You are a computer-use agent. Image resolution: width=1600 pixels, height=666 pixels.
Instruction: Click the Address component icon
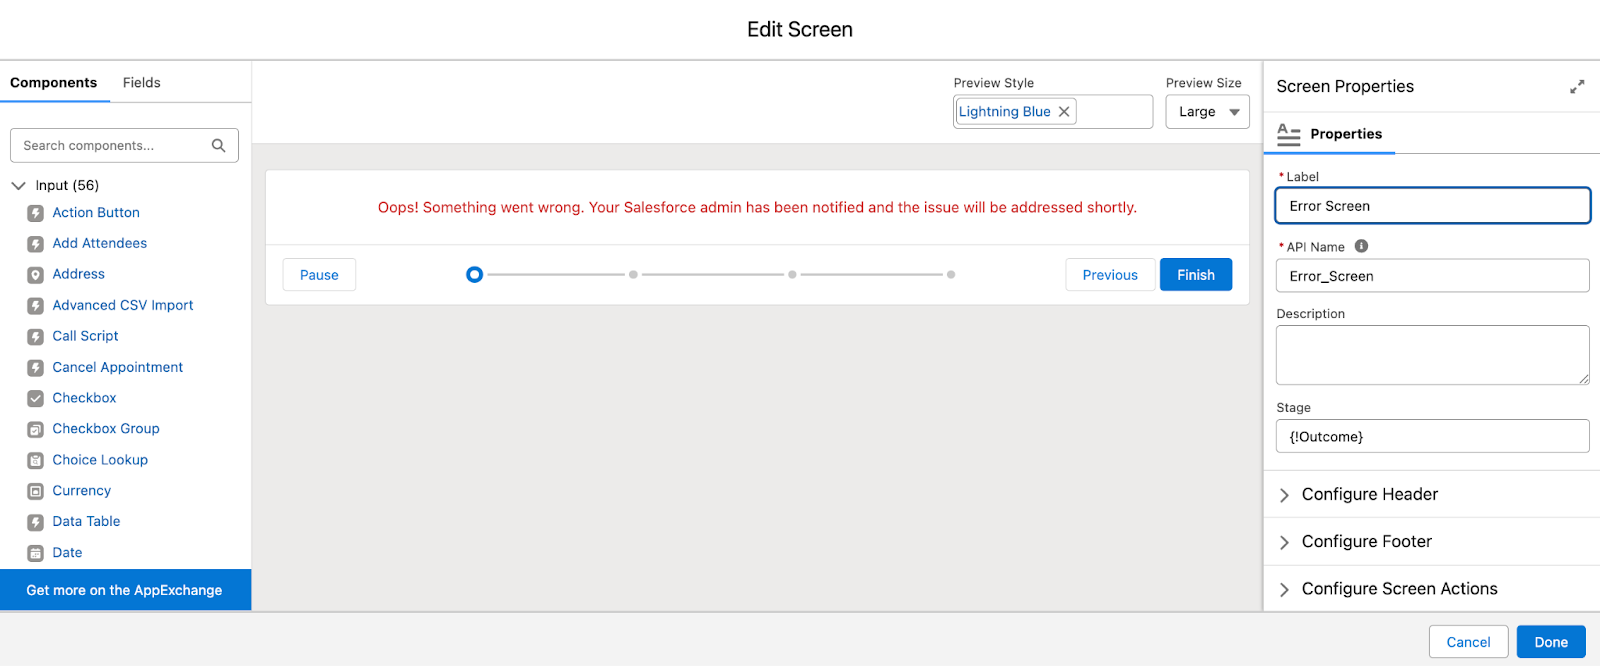[x=36, y=275]
